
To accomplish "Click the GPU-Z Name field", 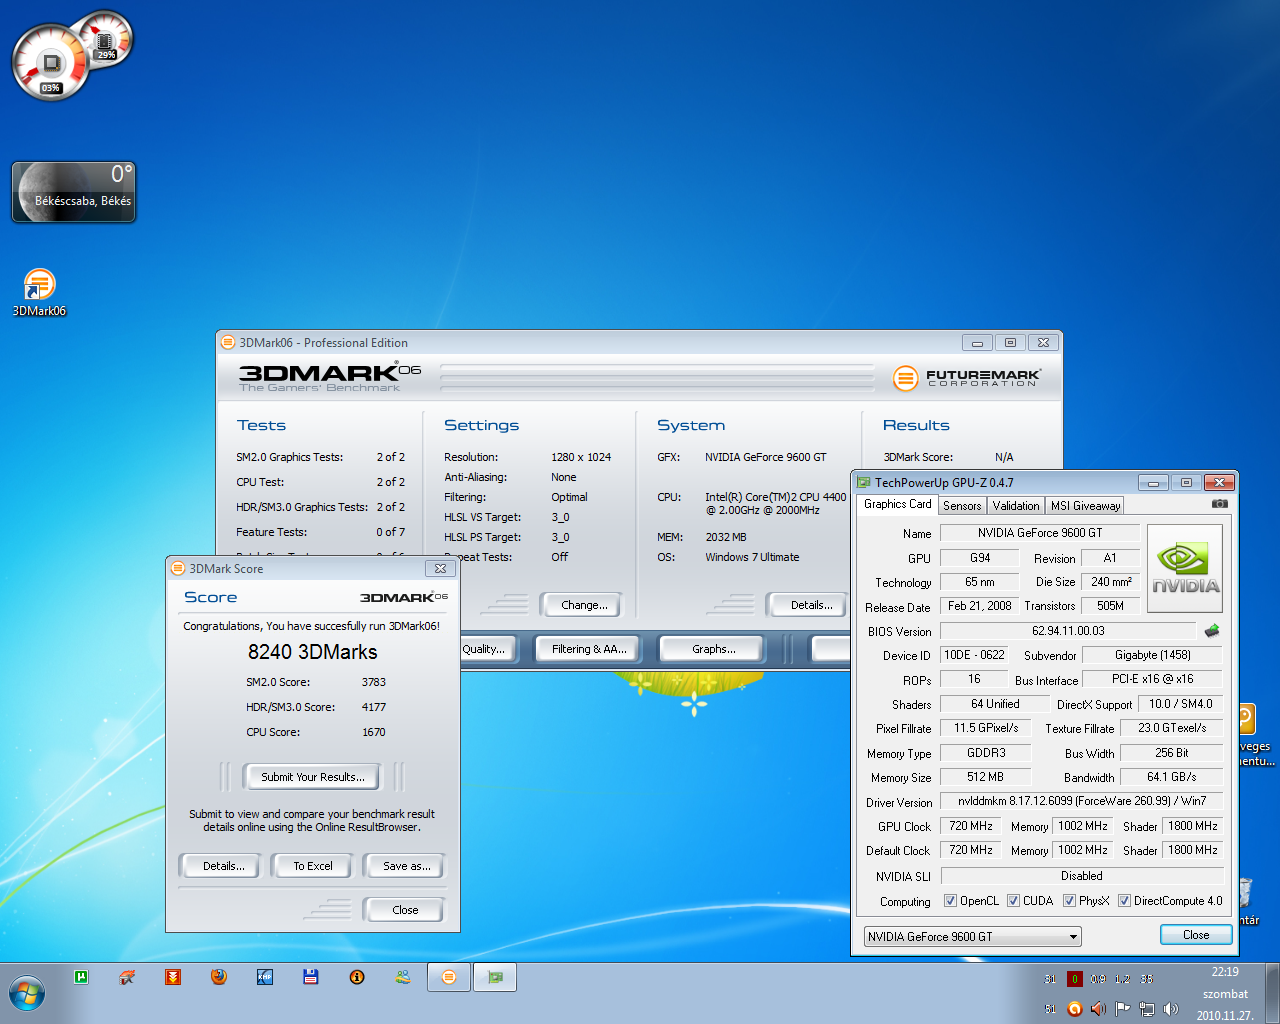I will click(x=1040, y=533).
